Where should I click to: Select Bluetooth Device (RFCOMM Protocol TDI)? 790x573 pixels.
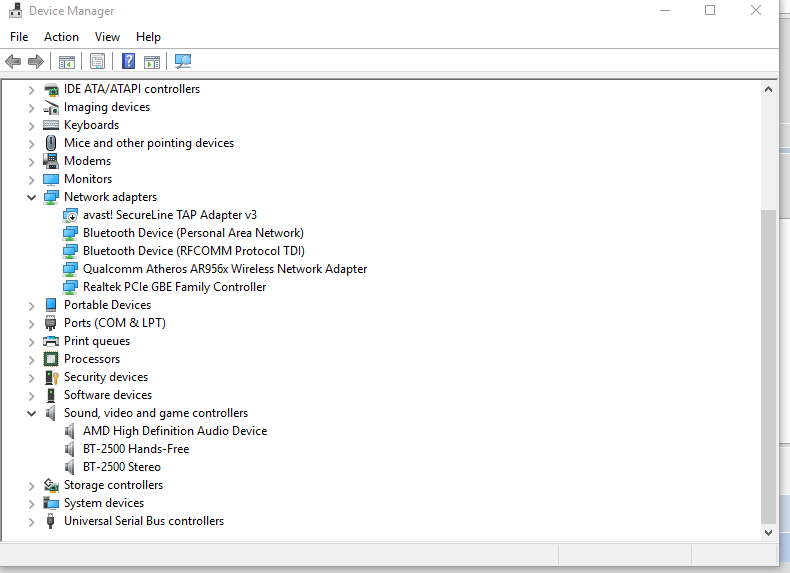[193, 251]
